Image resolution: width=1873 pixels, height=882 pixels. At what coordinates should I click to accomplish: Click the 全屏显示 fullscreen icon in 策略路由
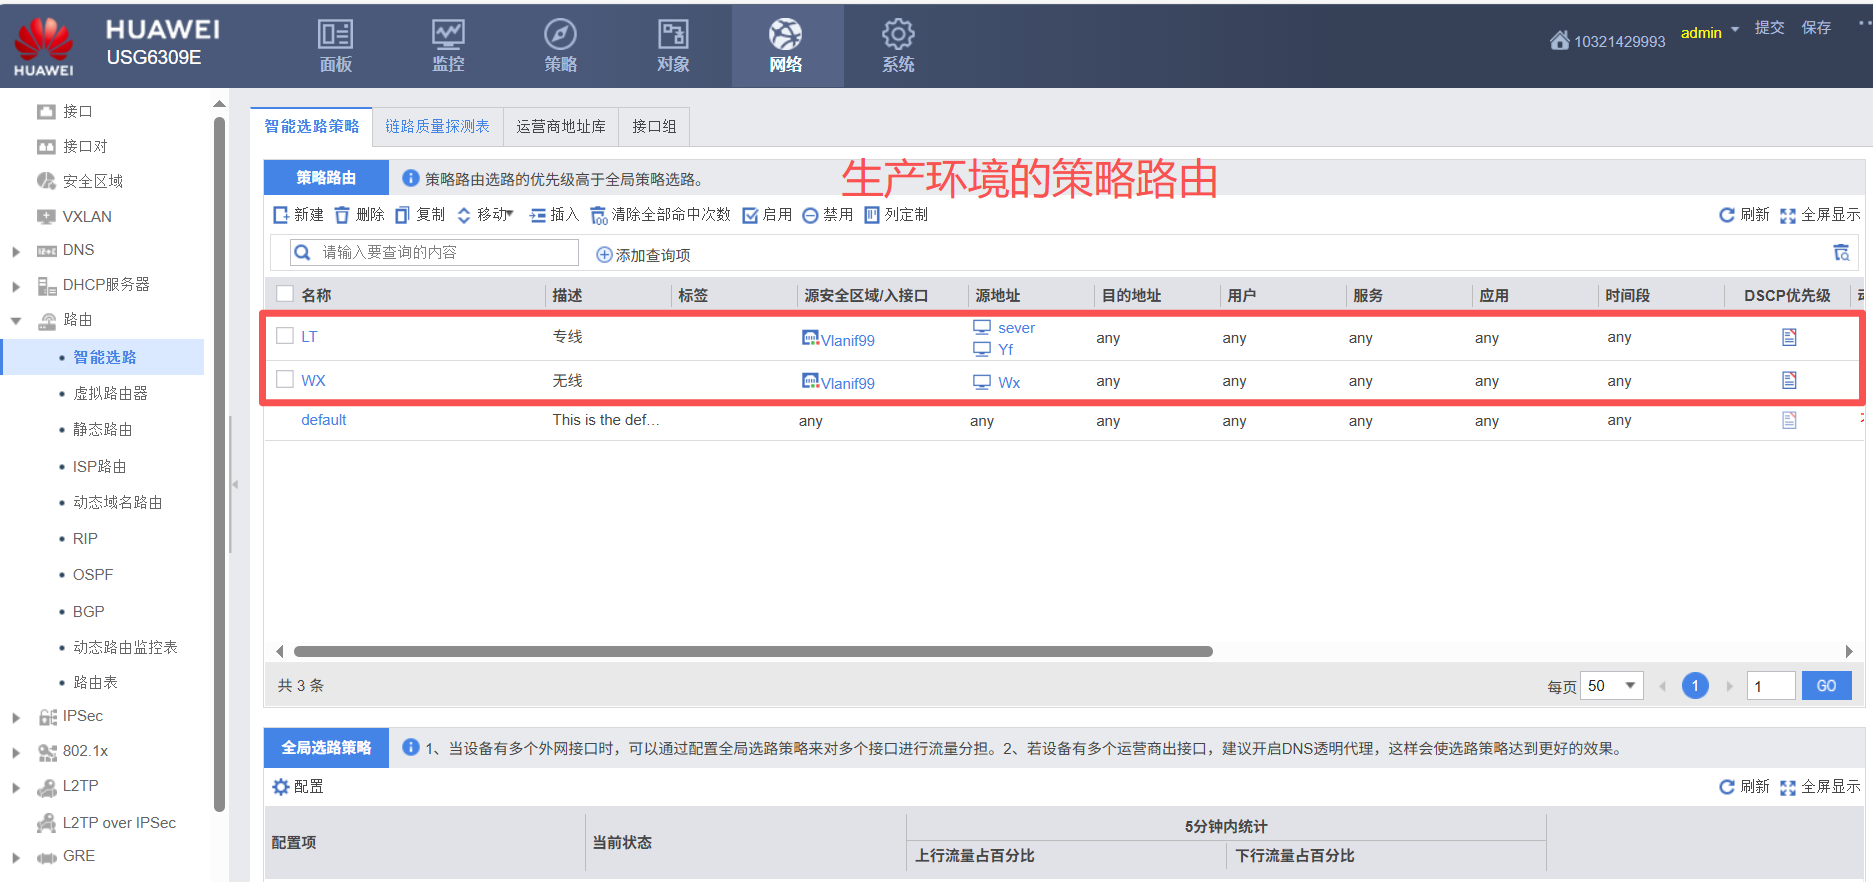pyautogui.click(x=1788, y=215)
